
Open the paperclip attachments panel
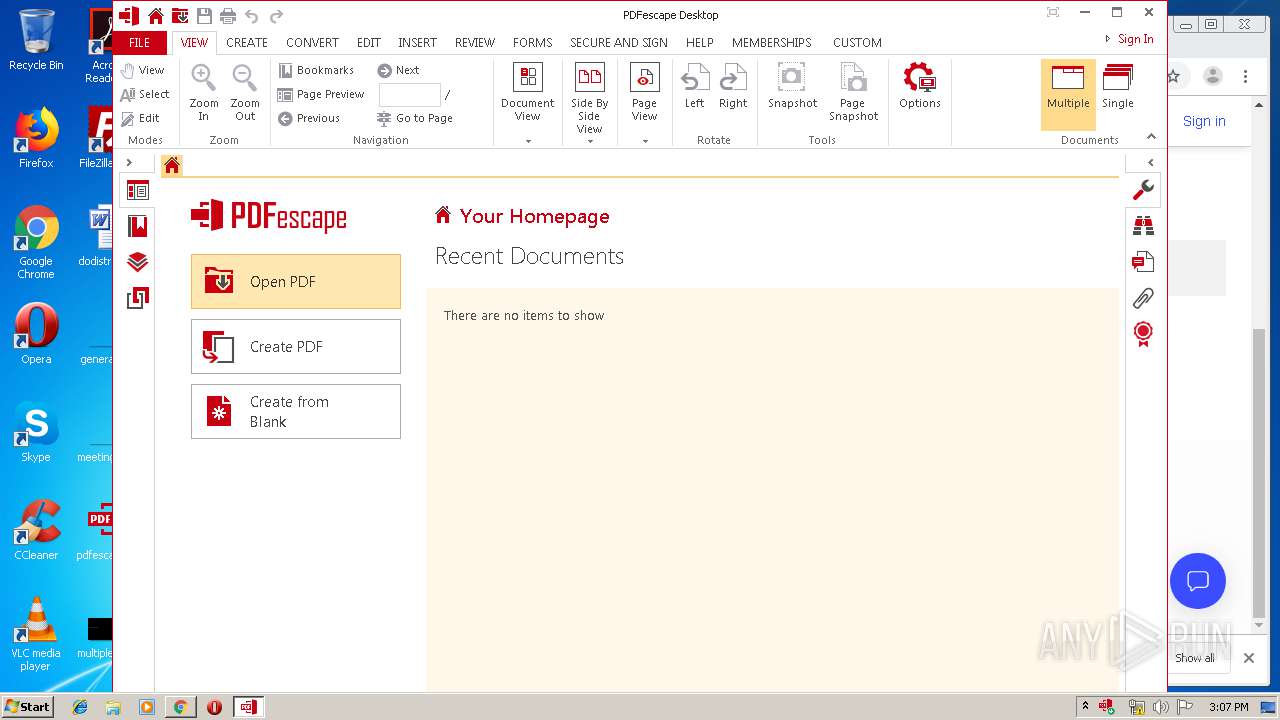pos(1143,298)
